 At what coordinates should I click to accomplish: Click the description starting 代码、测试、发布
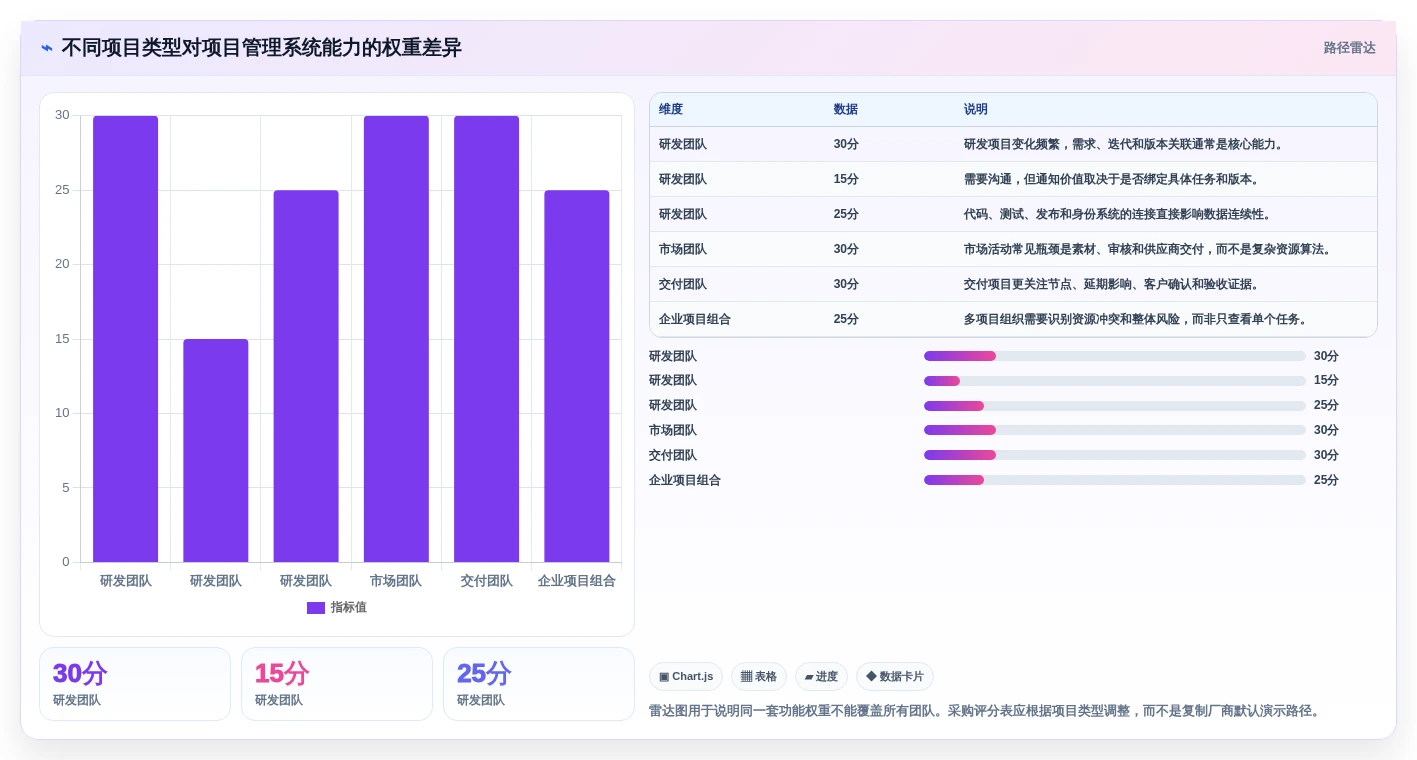click(x=1118, y=214)
